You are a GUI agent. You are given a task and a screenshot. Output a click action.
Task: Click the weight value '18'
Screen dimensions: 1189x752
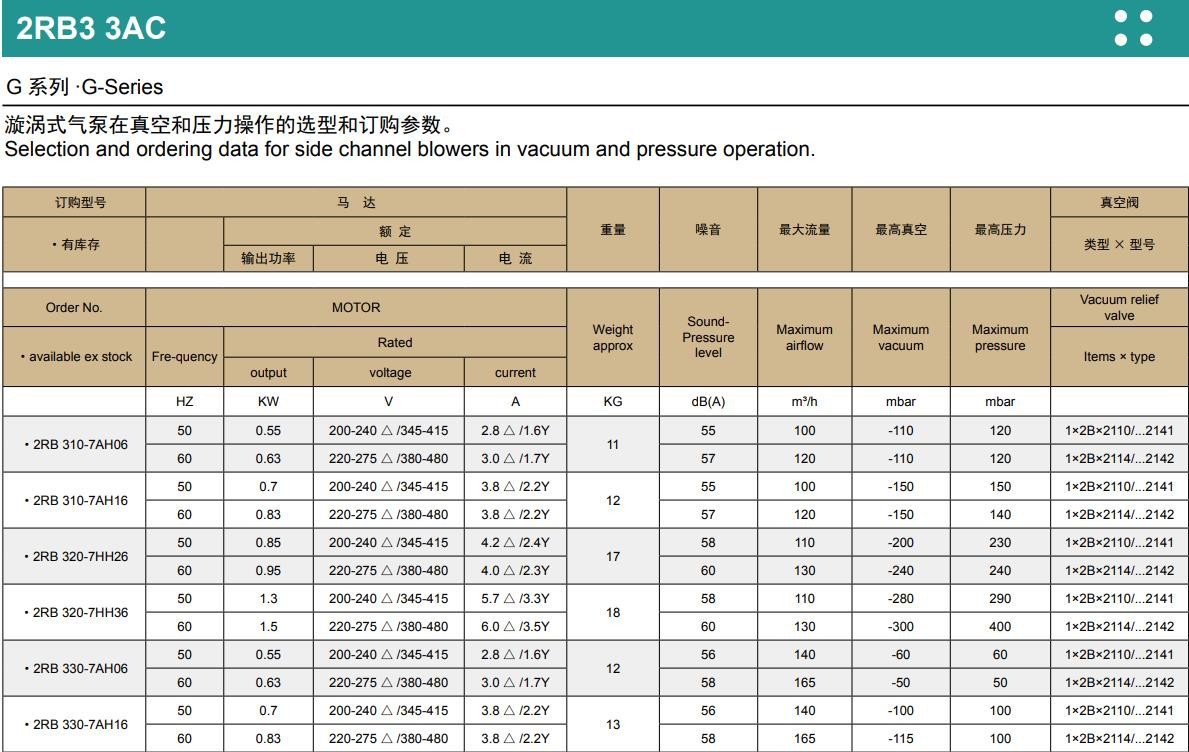[x=613, y=613]
